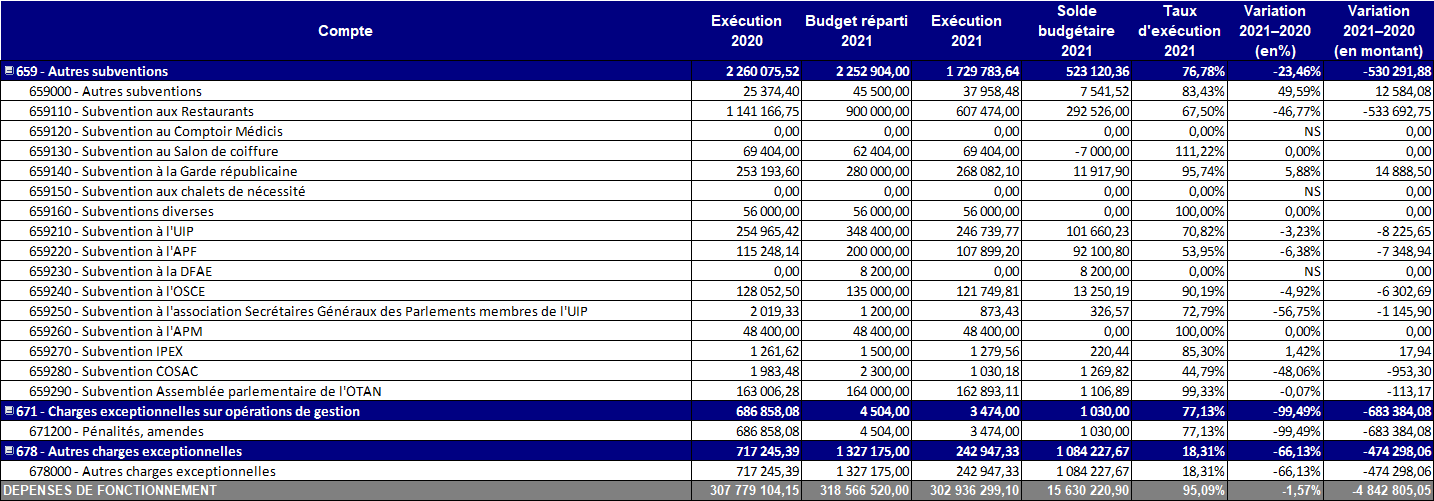Select the Exécution 2021 column header
Viewport: 1434px width, 501px height.
(965, 31)
